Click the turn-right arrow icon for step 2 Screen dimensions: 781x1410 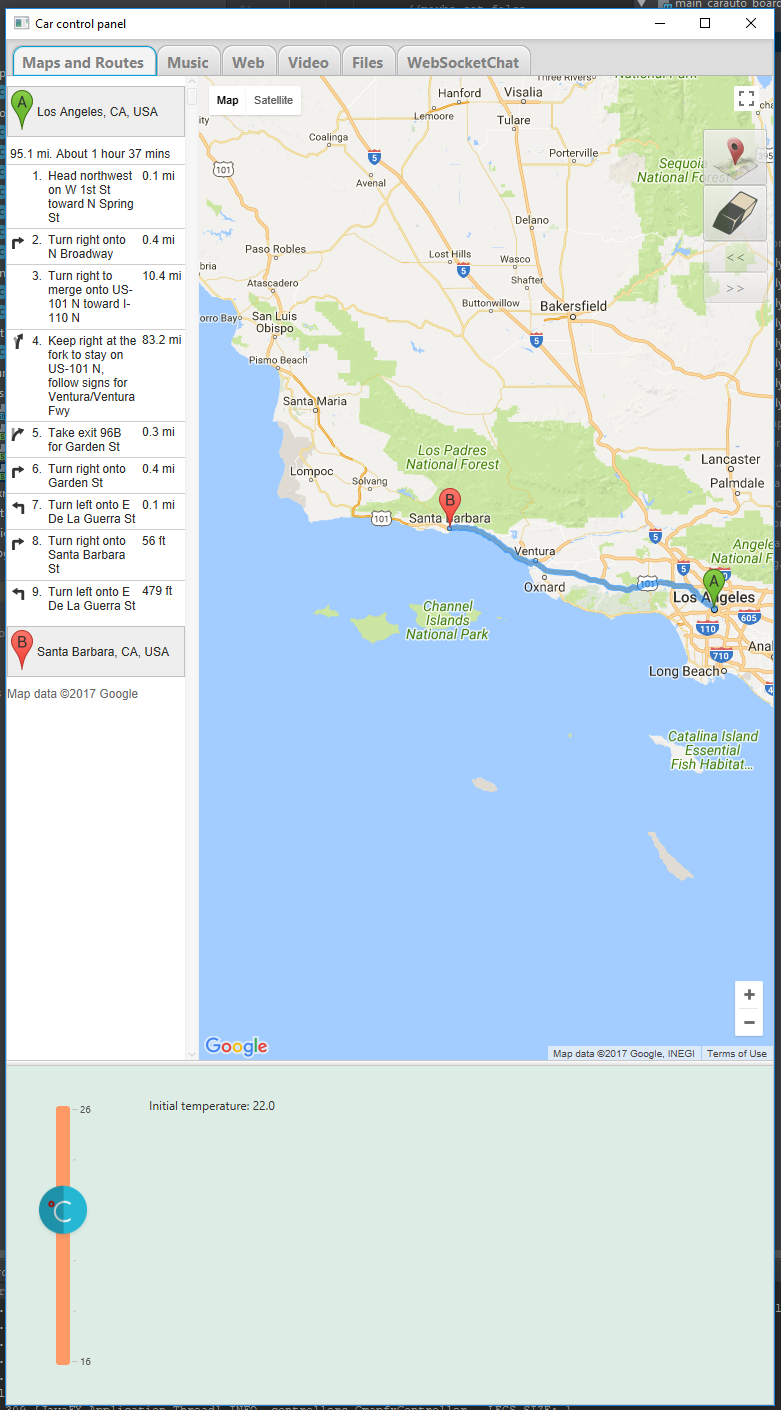click(x=18, y=242)
